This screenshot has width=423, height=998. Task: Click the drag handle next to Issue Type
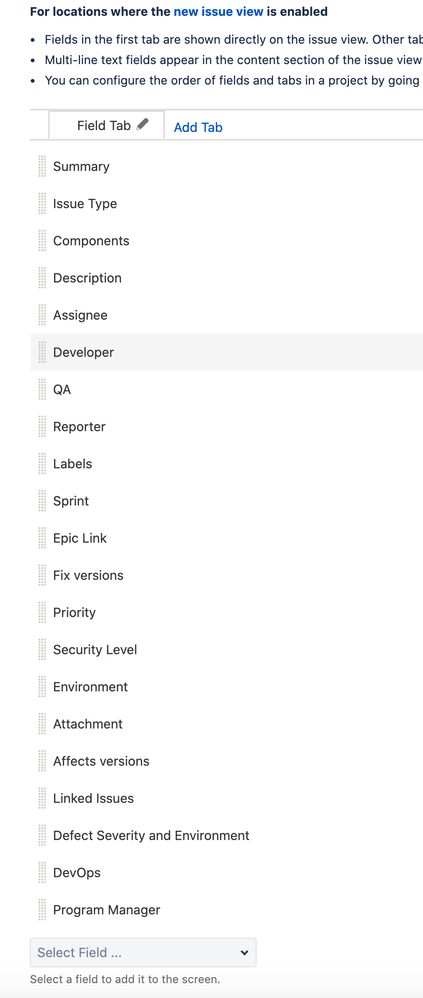pos(42,204)
